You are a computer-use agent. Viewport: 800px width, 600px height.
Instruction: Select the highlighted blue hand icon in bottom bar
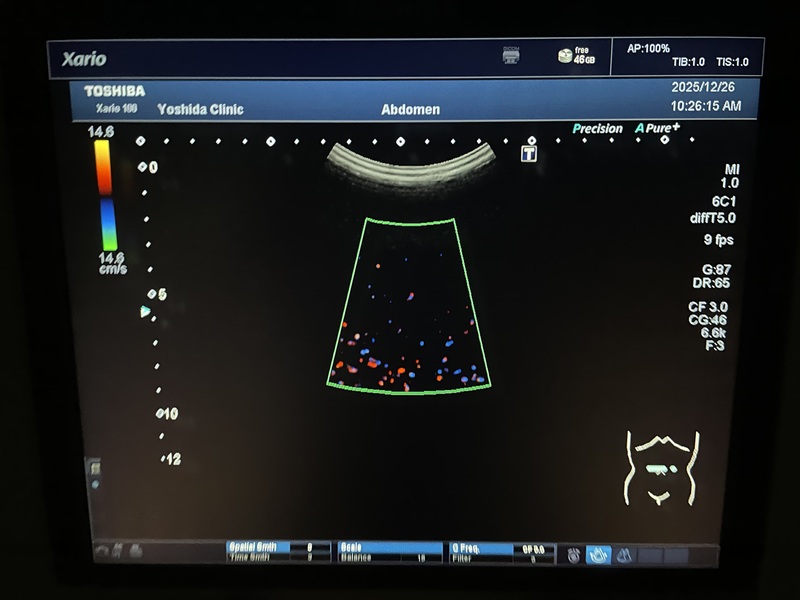click(598, 554)
